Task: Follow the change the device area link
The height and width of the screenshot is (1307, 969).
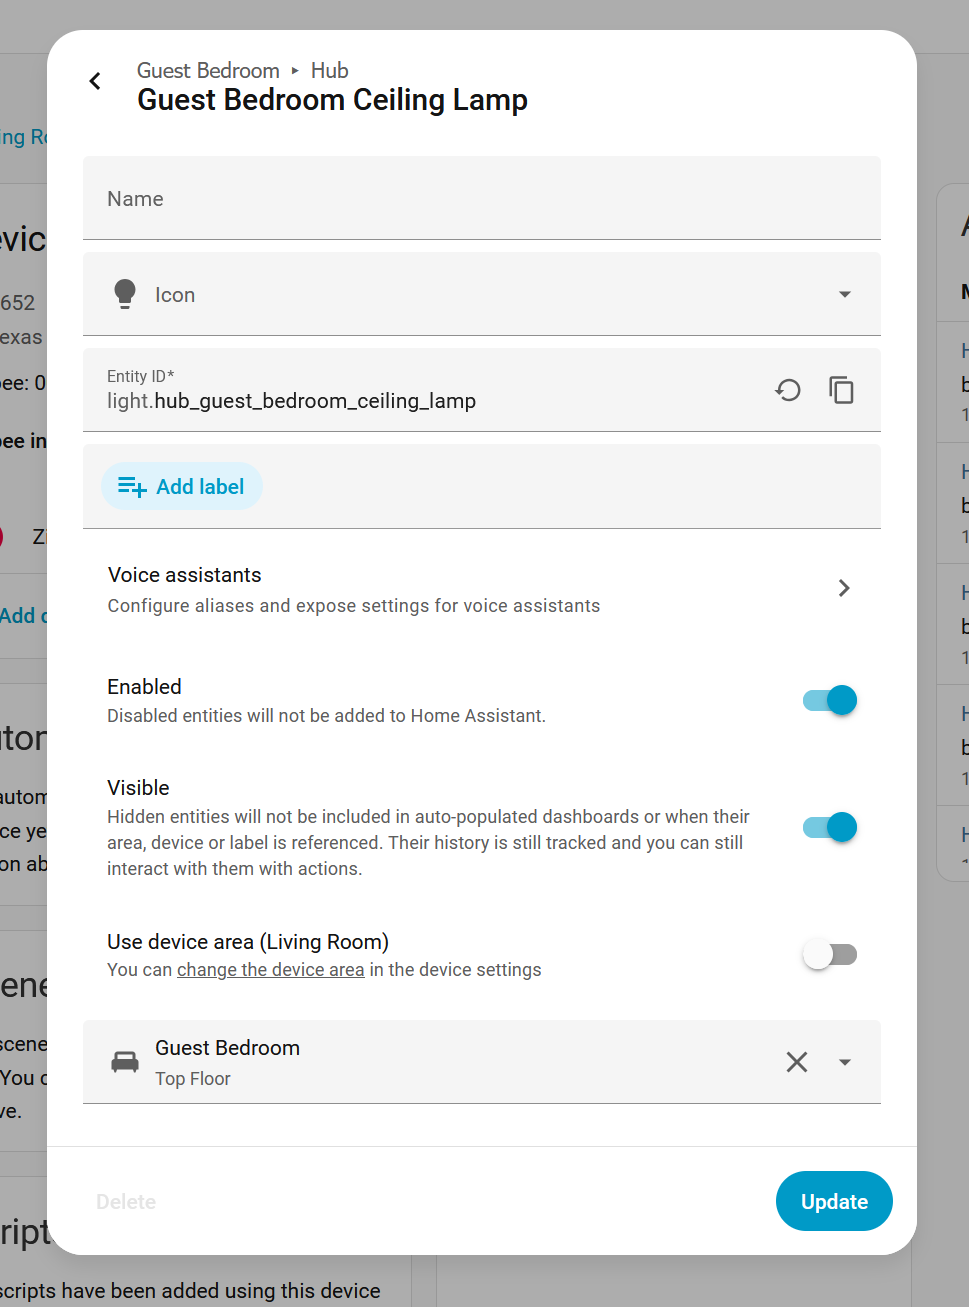Action: pos(270,970)
